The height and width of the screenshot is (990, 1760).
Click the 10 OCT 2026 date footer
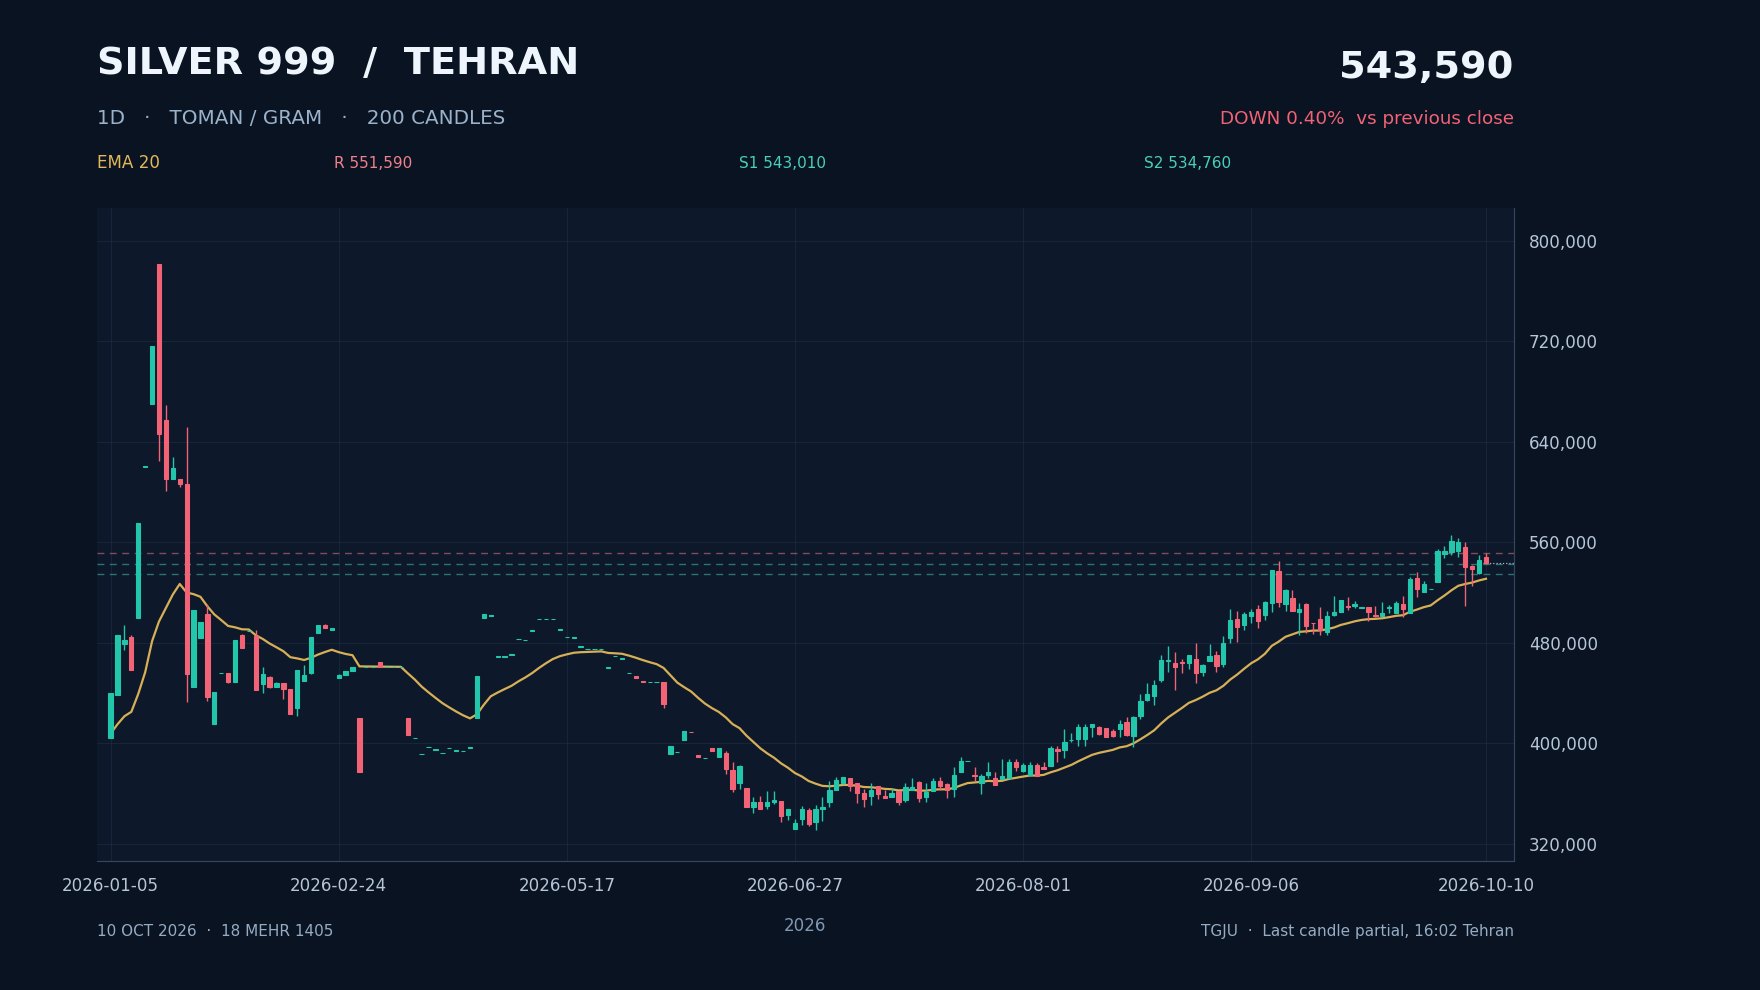pyautogui.click(x=215, y=931)
